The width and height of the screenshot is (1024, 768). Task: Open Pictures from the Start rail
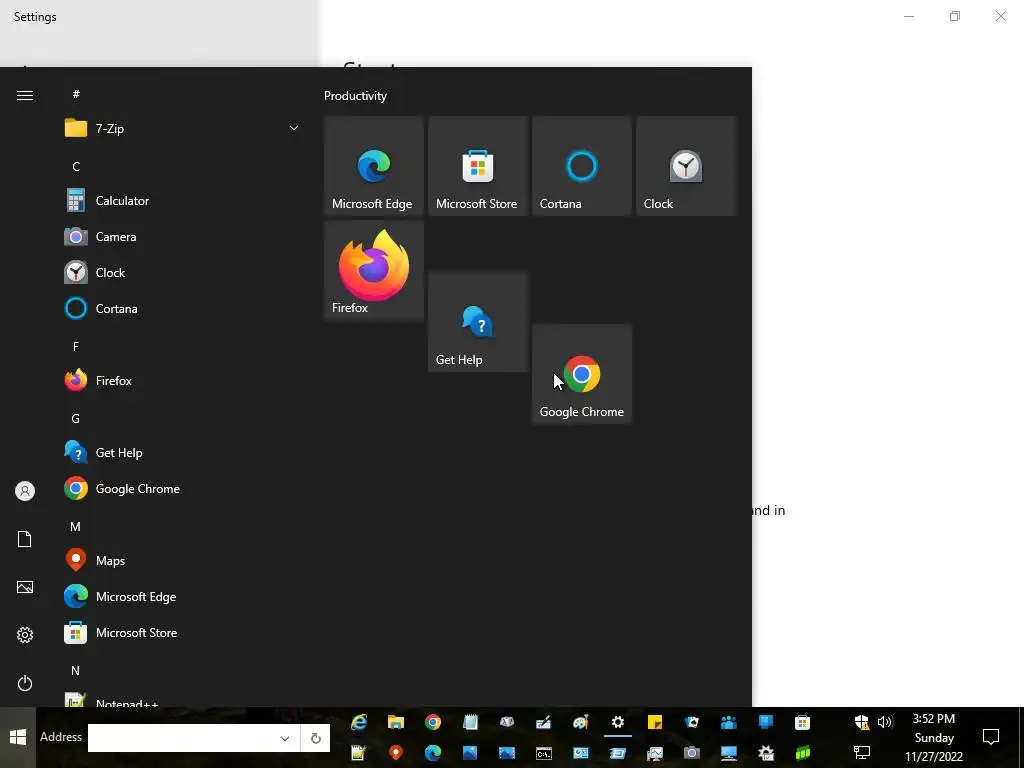pyautogui.click(x=25, y=587)
